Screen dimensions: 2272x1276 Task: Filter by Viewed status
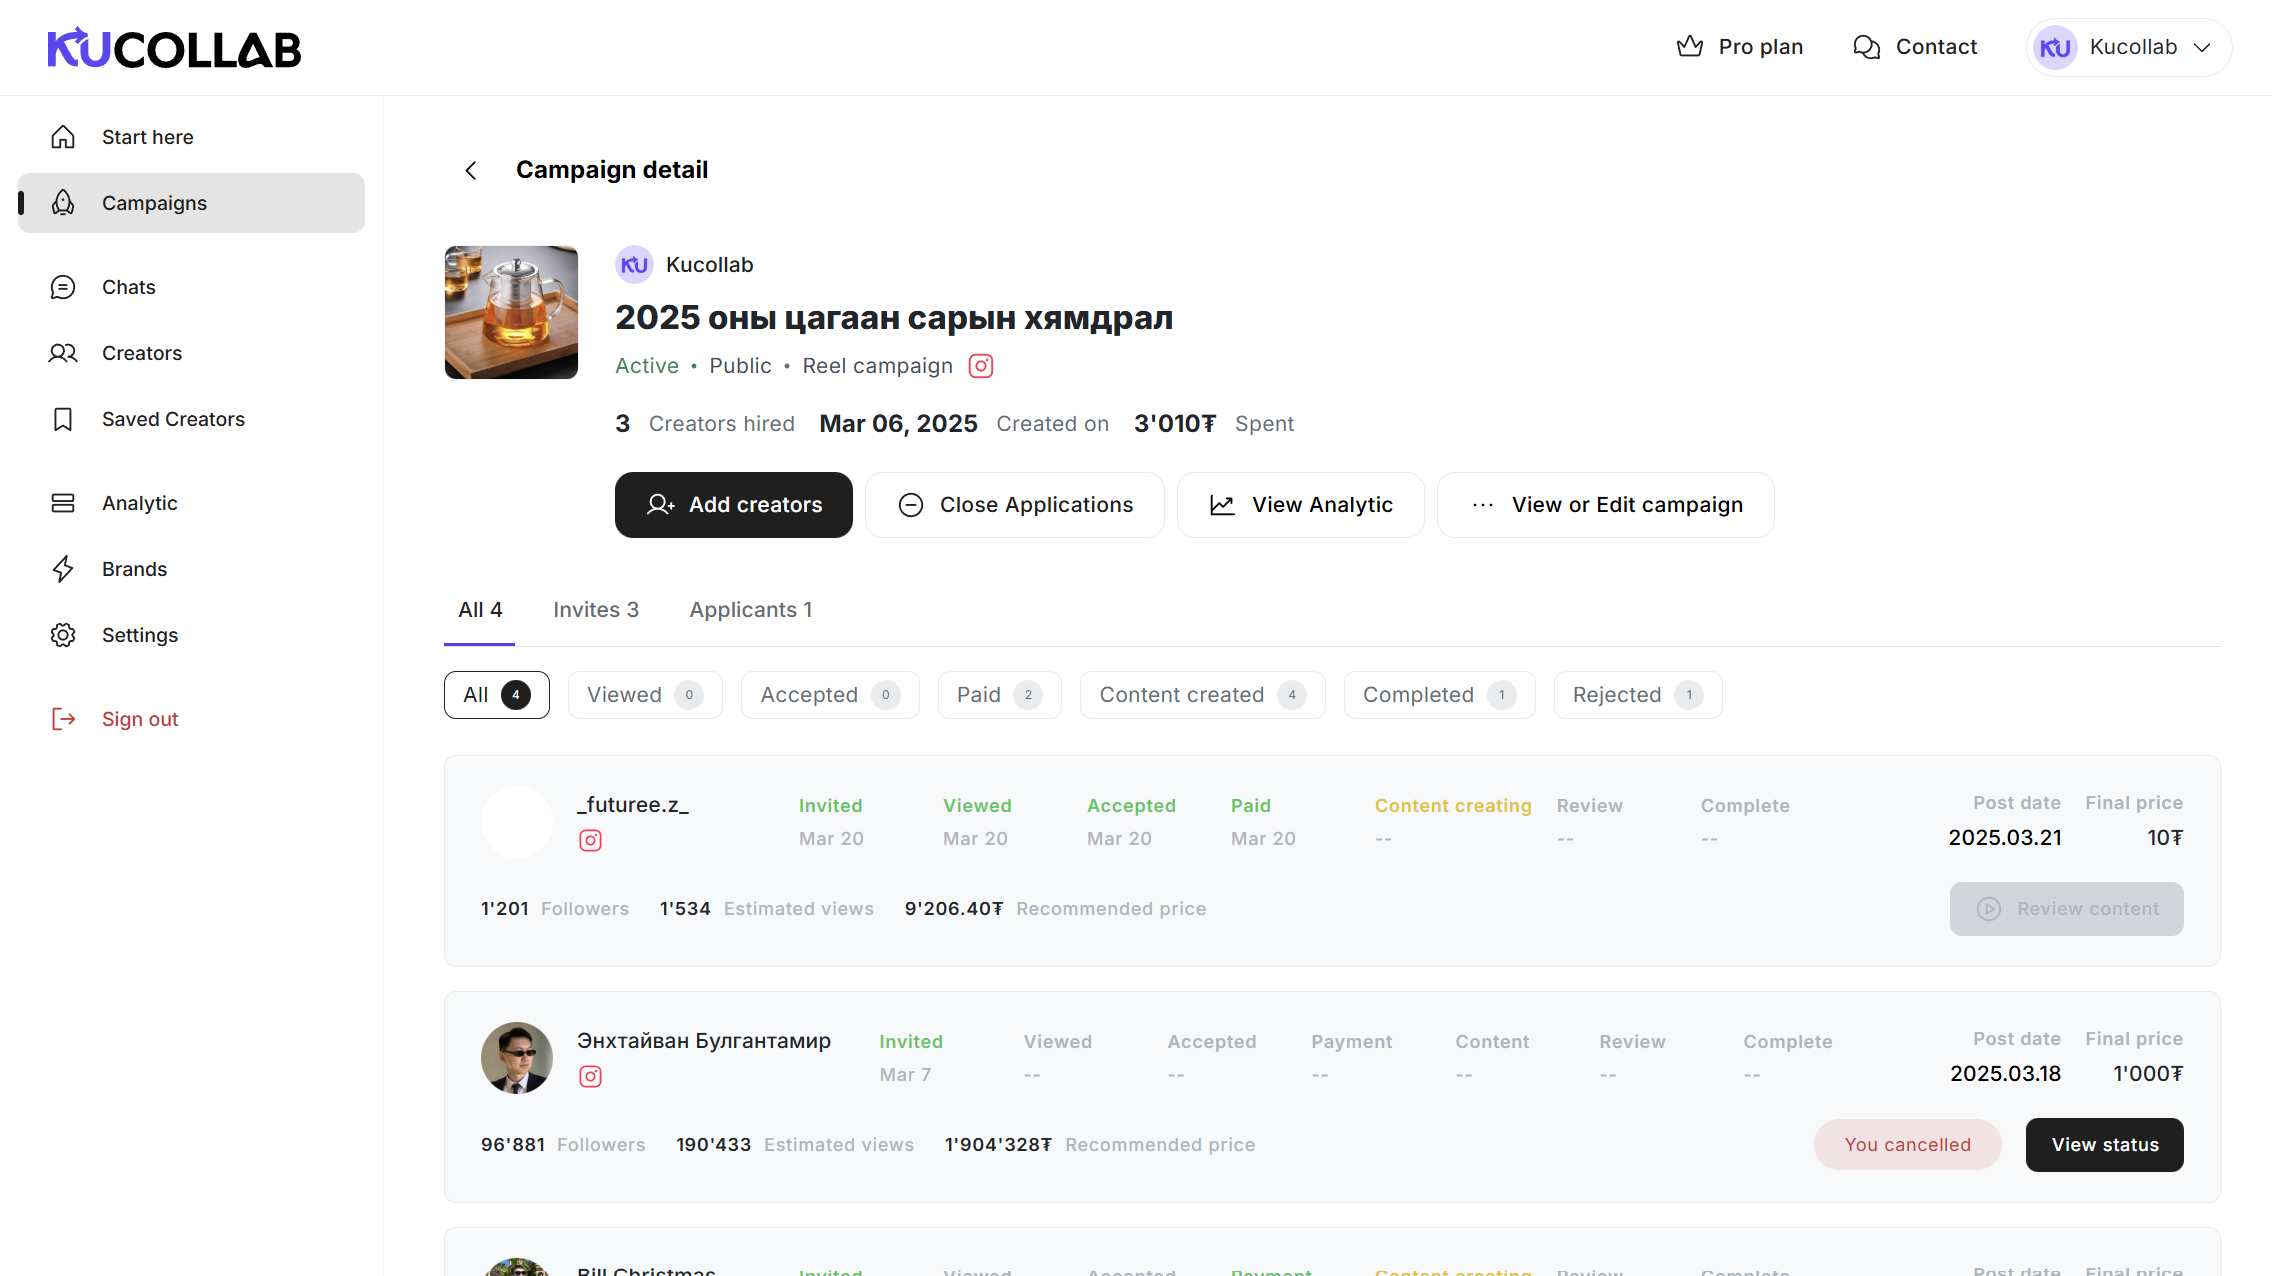point(645,695)
